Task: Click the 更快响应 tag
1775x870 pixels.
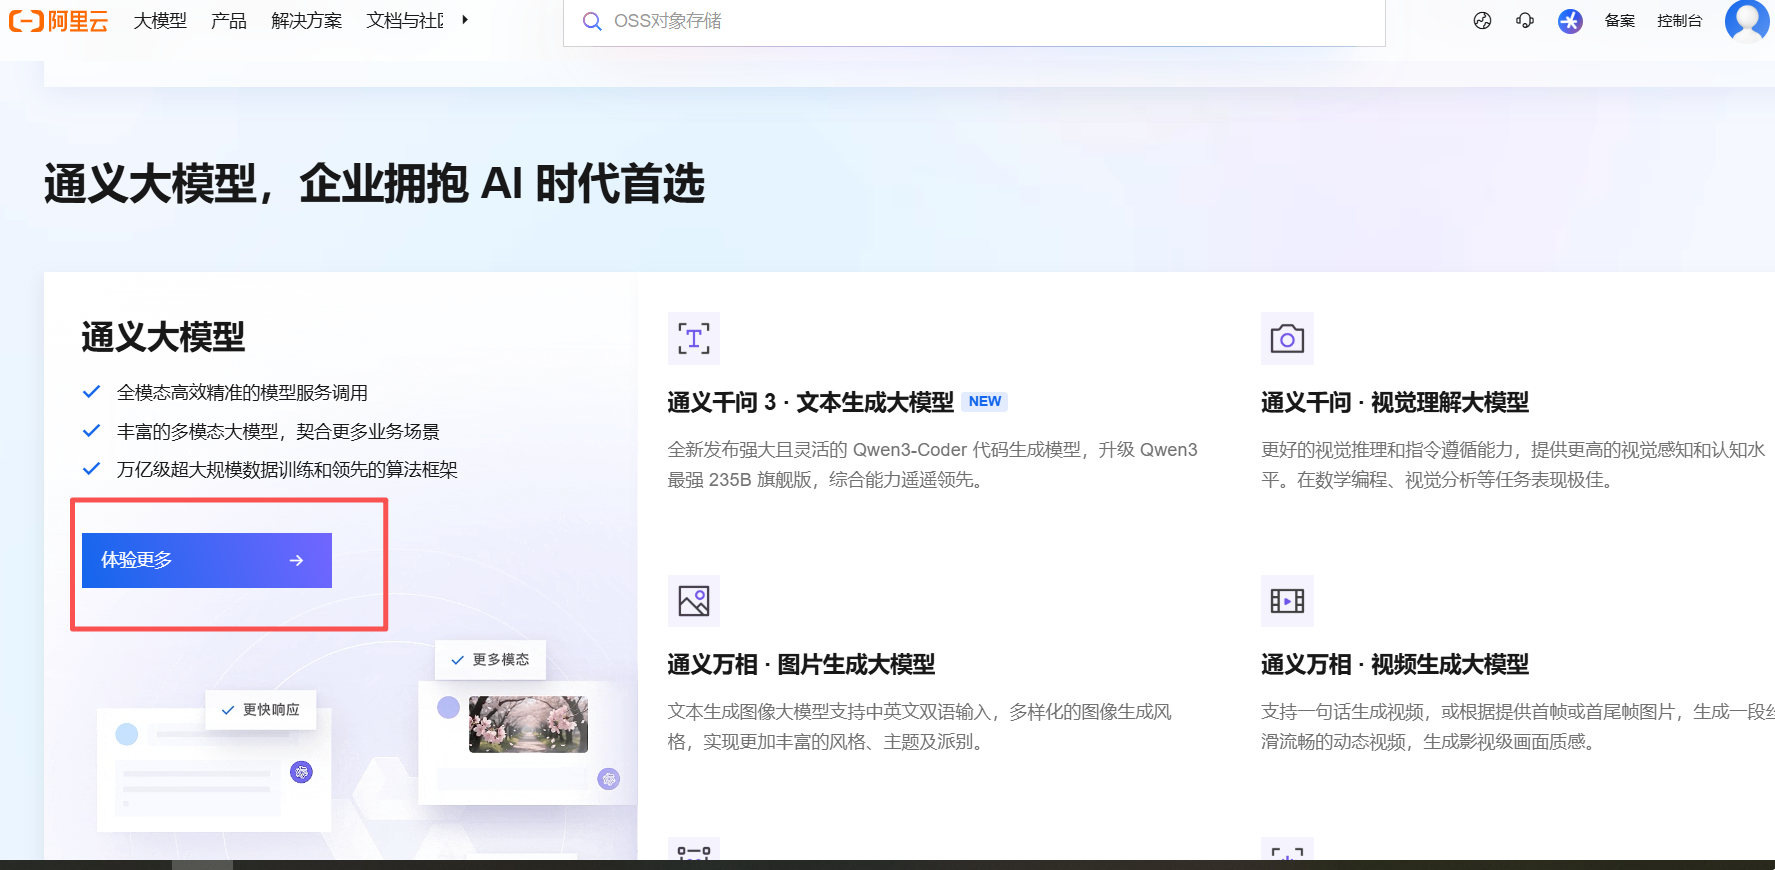Action: [261, 710]
